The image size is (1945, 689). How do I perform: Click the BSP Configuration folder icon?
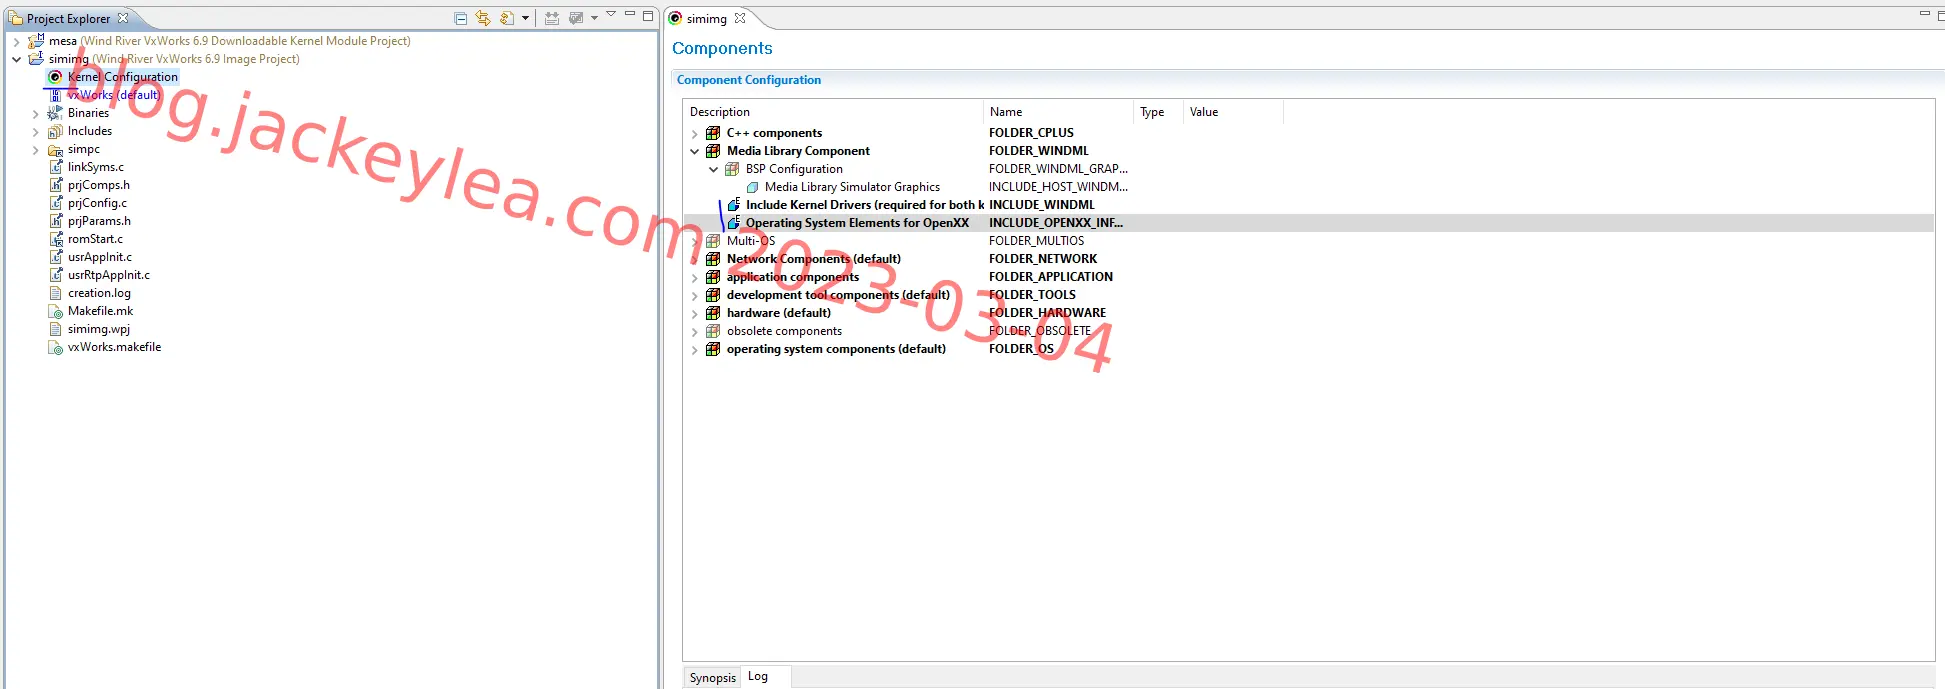pos(732,169)
